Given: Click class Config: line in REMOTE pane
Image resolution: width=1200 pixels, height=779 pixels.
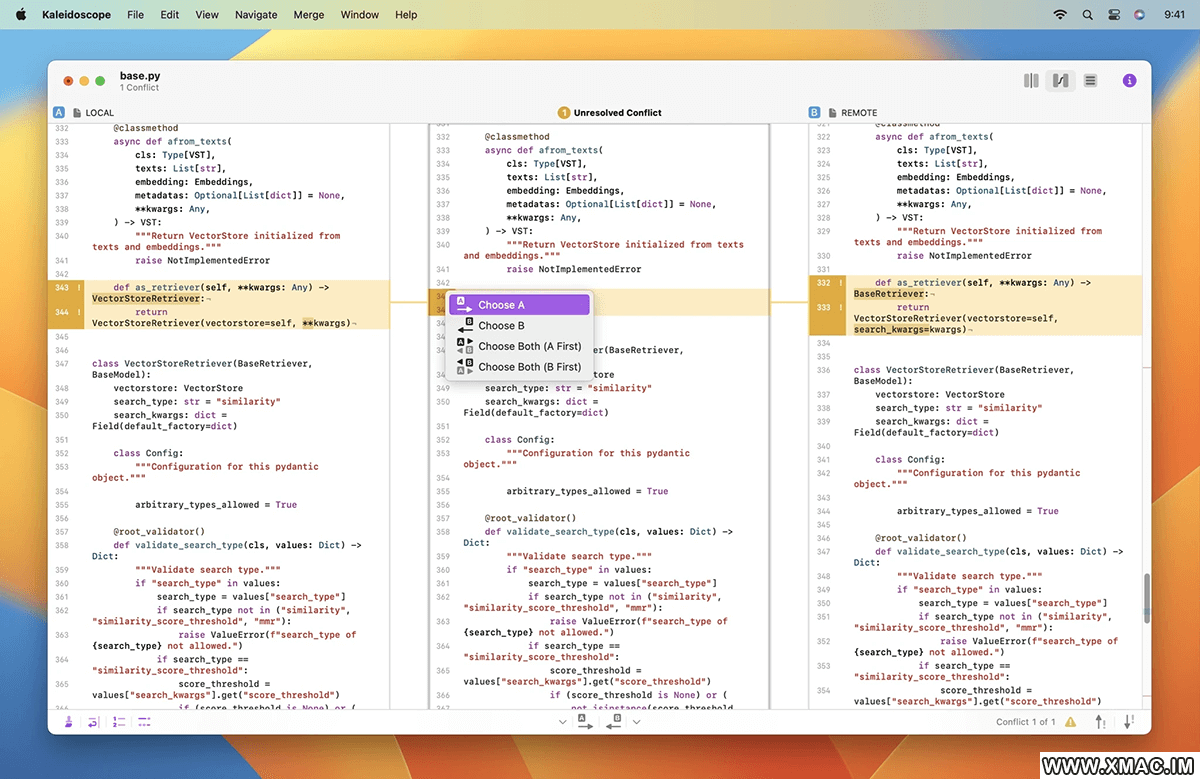Looking at the screenshot, I should pyautogui.click(x=908, y=460).
